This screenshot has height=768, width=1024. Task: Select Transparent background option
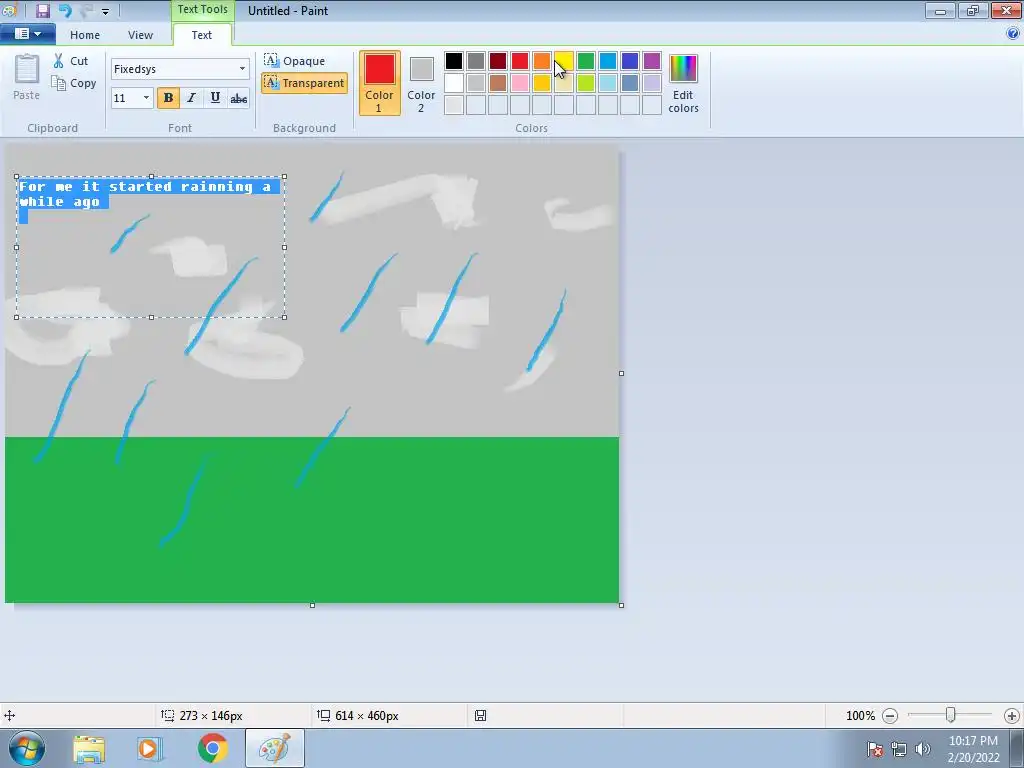(x=304, y=83)
